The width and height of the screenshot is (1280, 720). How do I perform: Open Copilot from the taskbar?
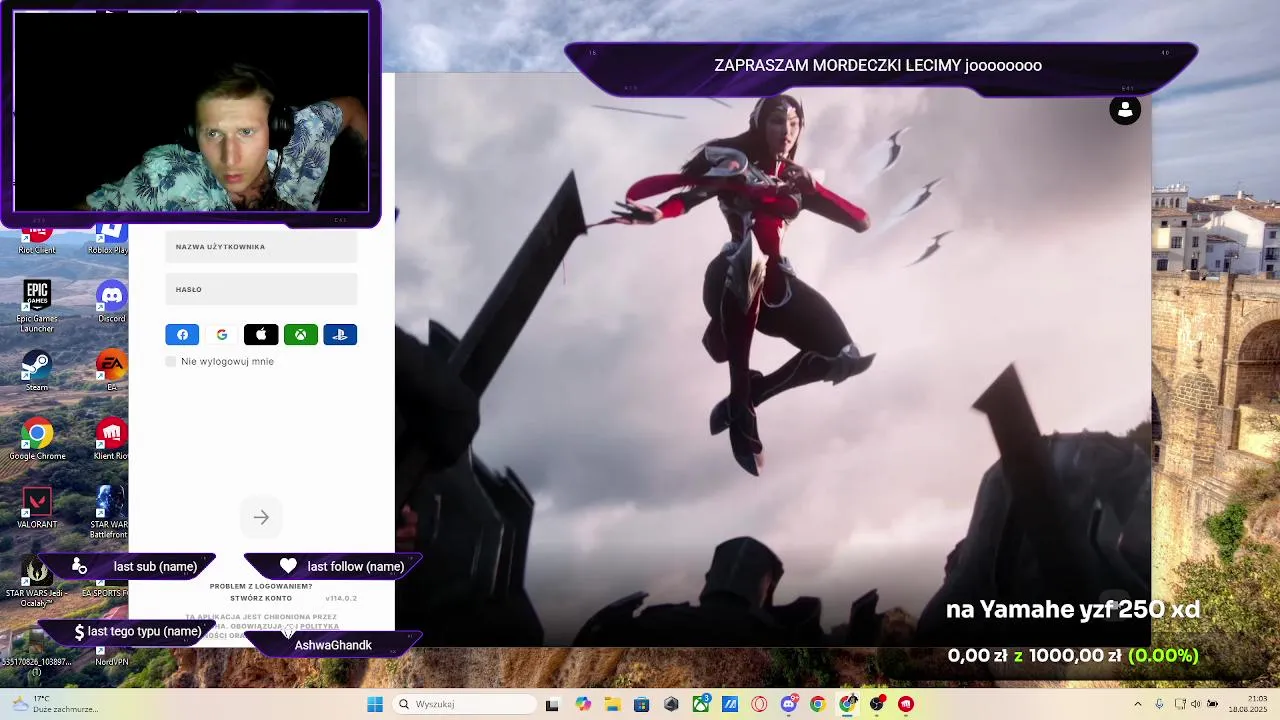(x=583, y=704)
